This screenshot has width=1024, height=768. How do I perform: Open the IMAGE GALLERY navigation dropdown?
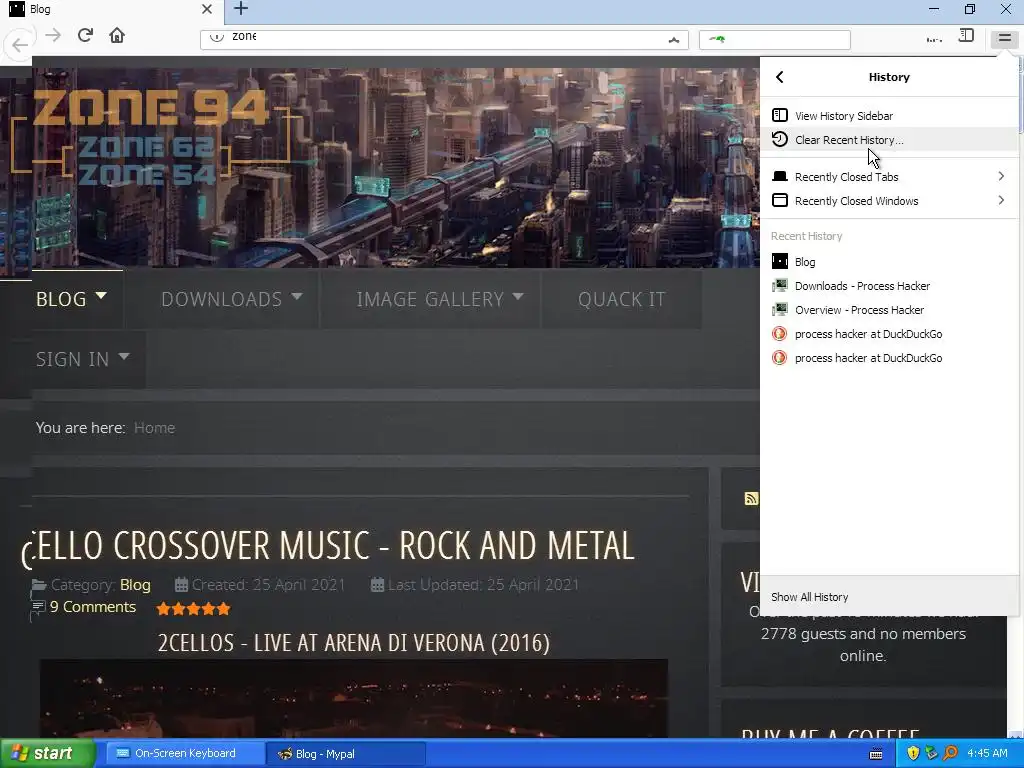click(440, 299)
